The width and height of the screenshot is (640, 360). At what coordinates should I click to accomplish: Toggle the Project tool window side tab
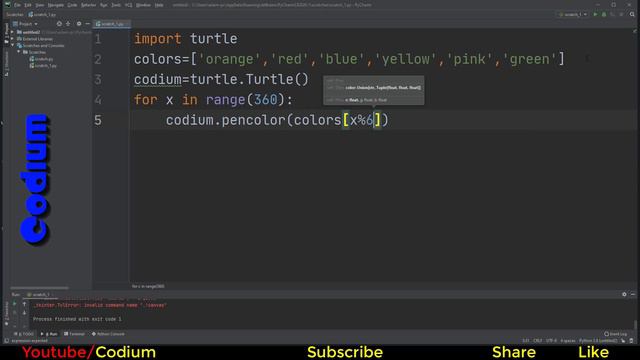tap(7, 33)
